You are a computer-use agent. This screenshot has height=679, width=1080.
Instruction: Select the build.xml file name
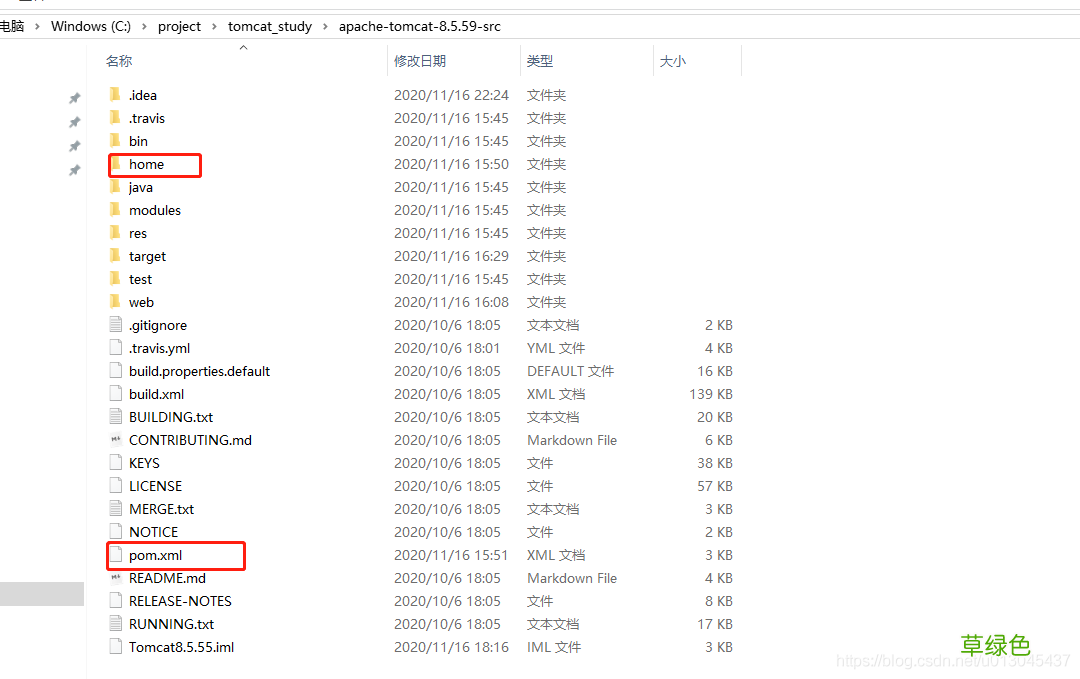pyautogui.click(x=156, y=394)
